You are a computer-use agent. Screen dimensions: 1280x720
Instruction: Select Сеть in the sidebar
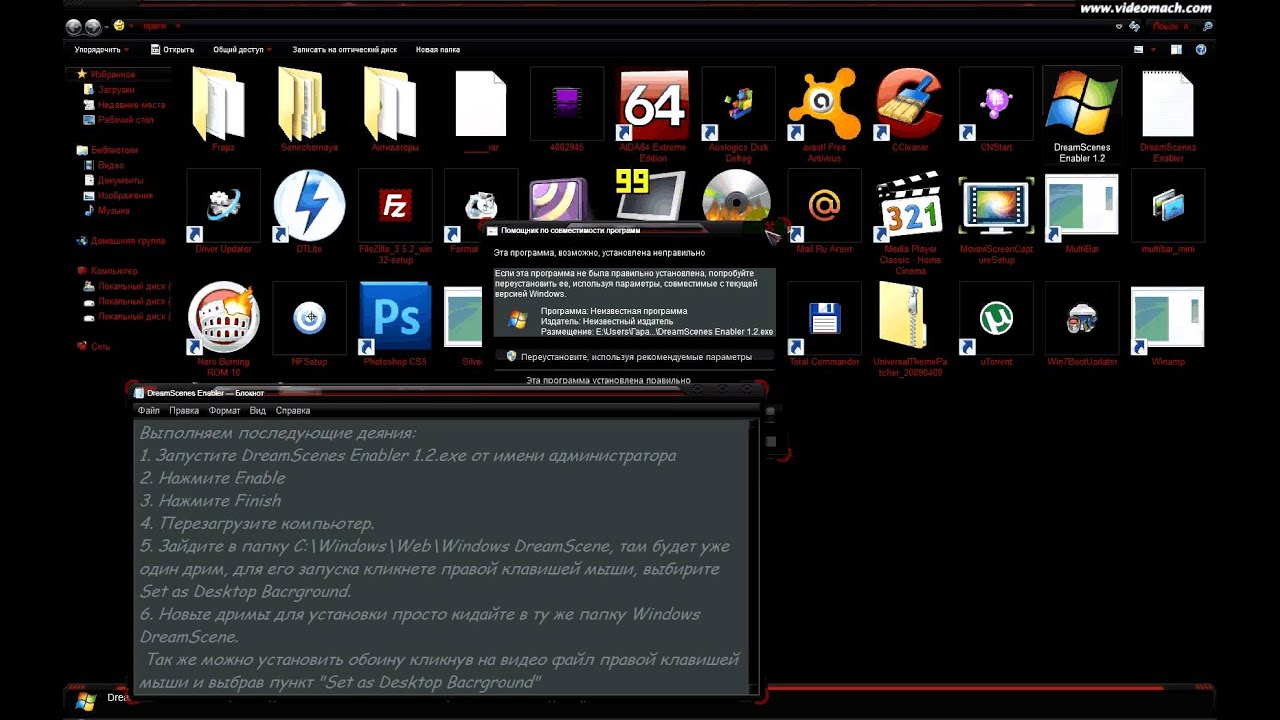click(94, 346)
